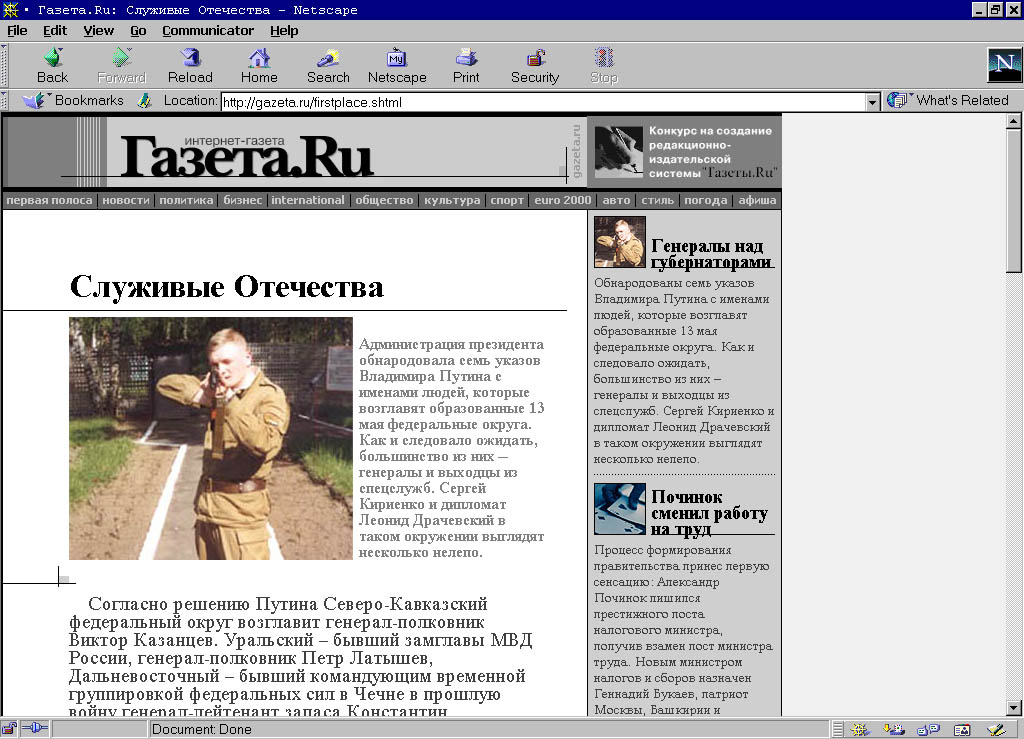The width and height of the screenshot is (1024, 739).
Task: Click the component bar grip handle
Action: pyautogui.click(x=838, y=729)
